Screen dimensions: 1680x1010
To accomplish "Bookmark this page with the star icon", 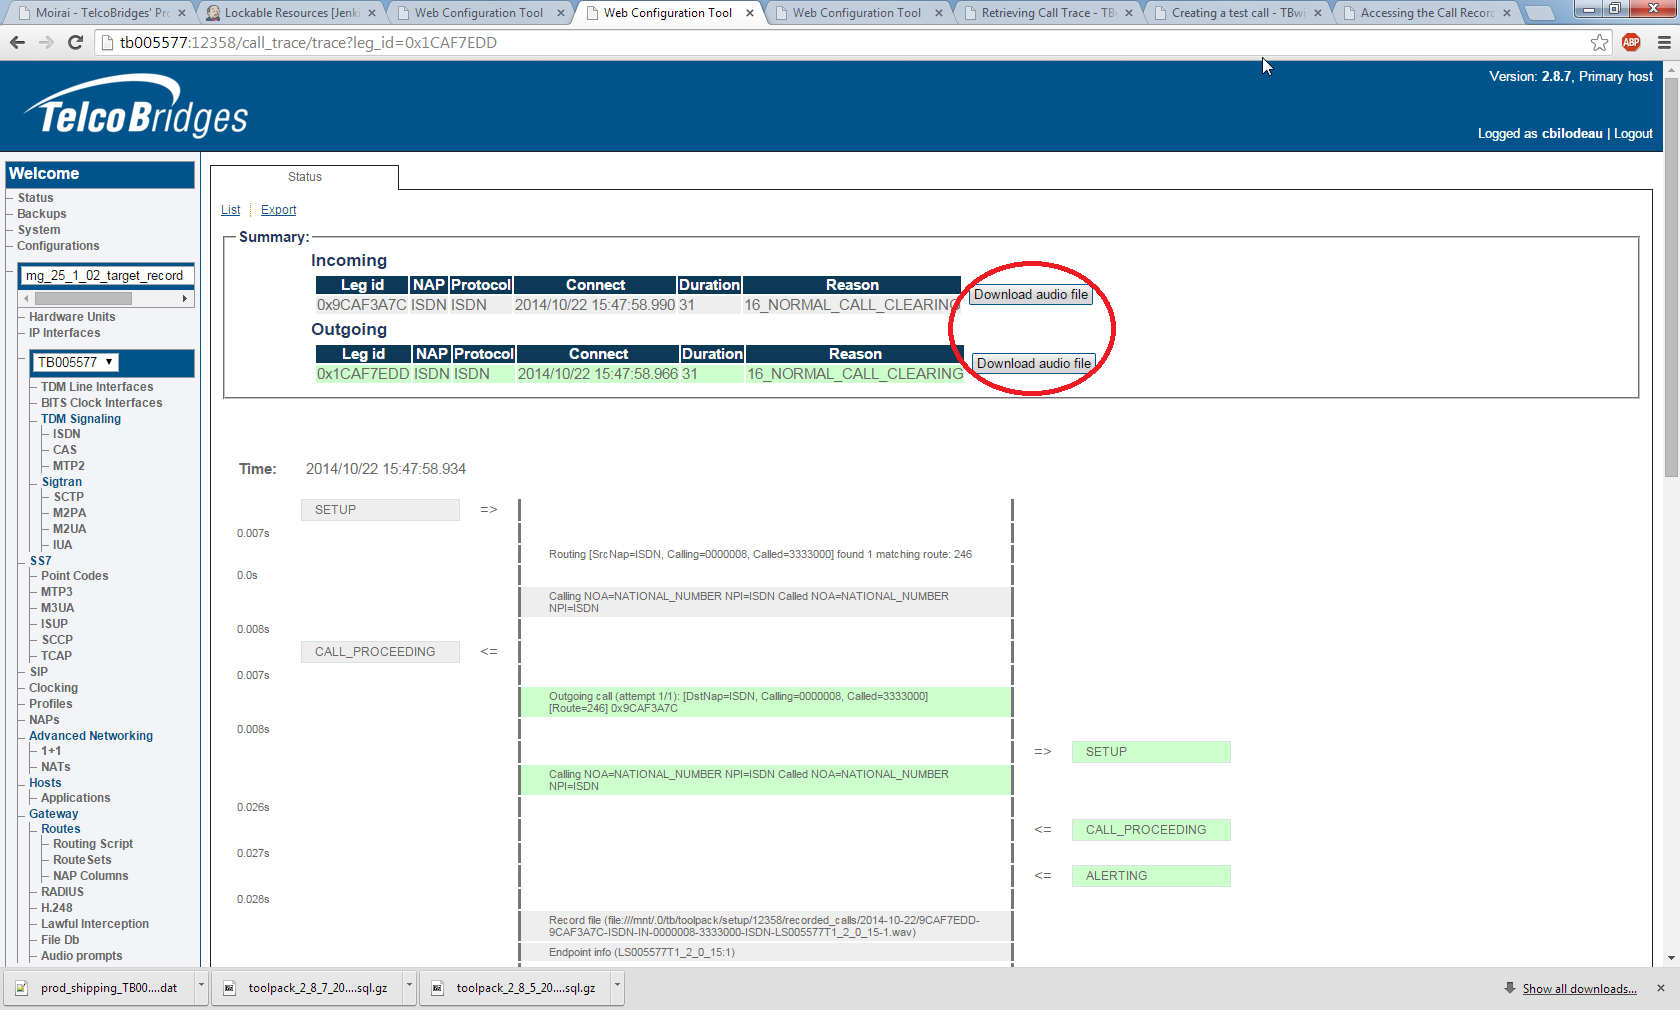I will point(1599,42).
